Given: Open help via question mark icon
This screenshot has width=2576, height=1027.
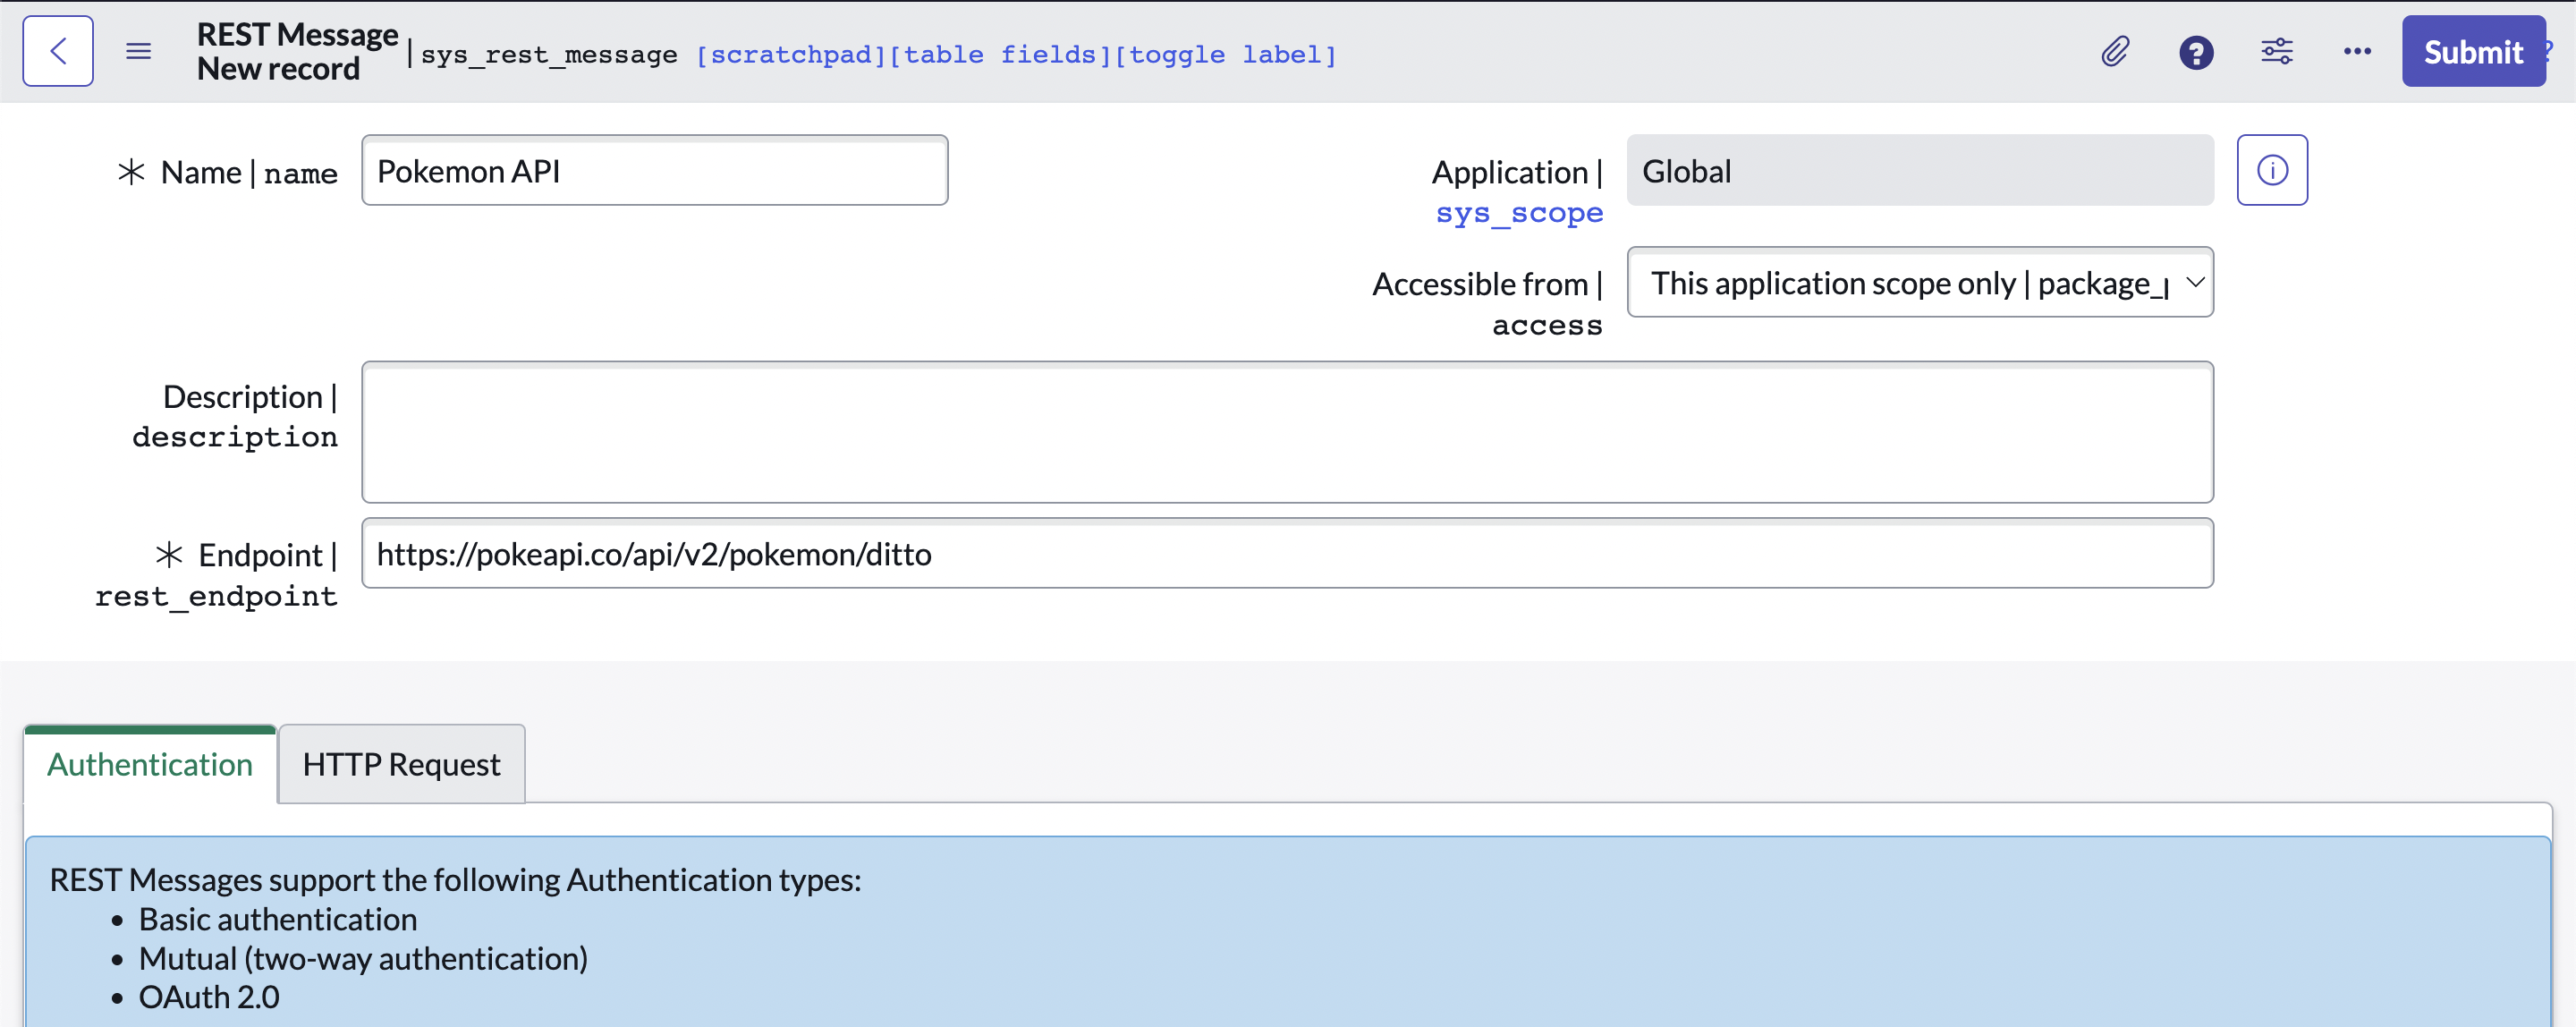Looking at the screenshot, I should pyautogui.click(x=2195, y=52).
